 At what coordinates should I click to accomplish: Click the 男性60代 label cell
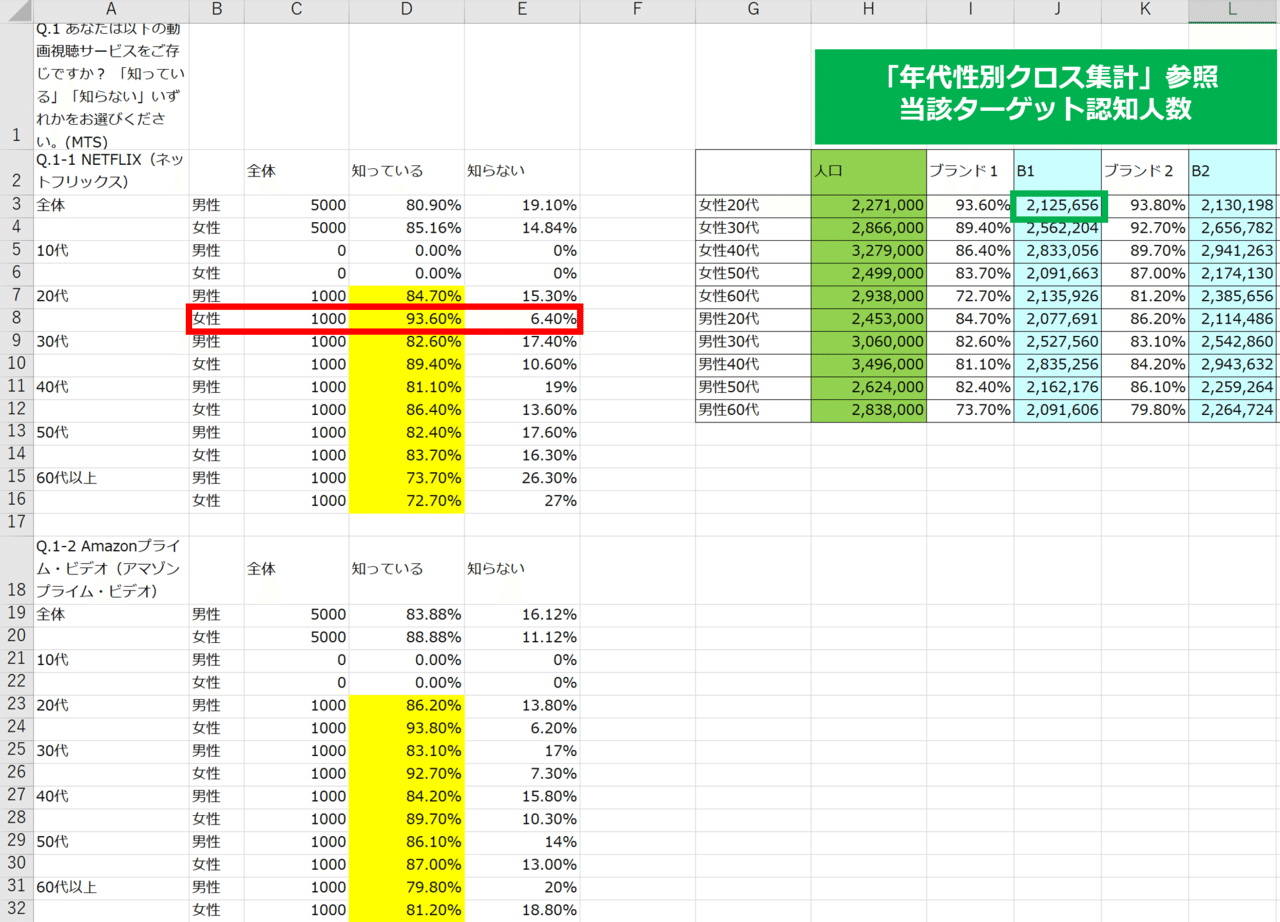coord(753,410)
